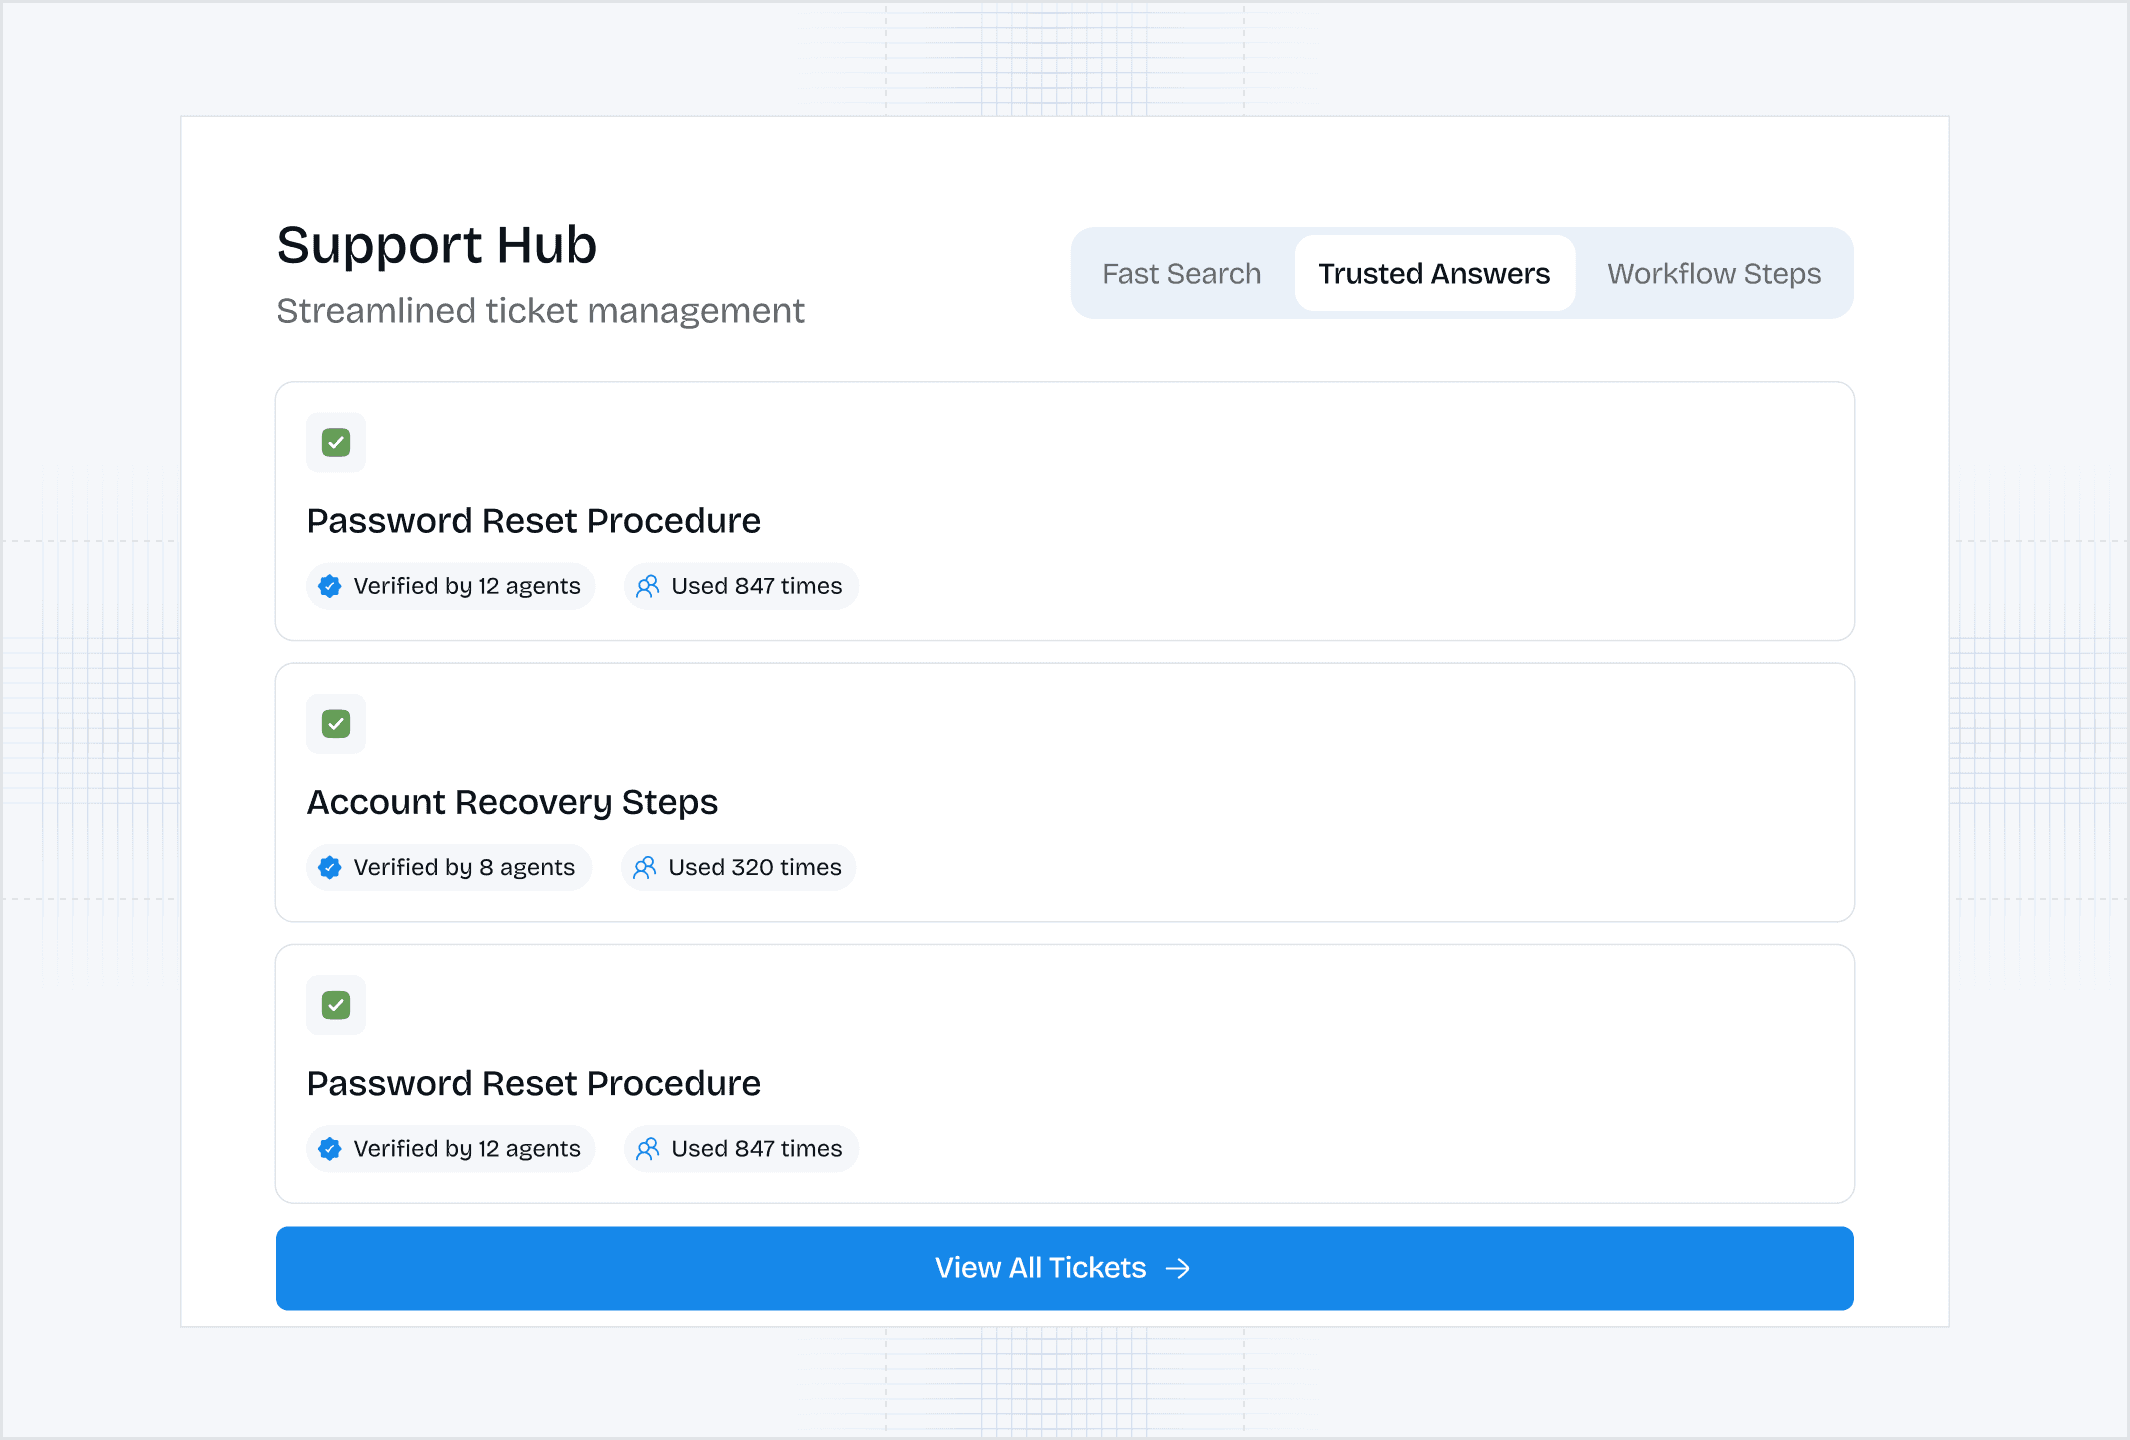Click the 'Verified by 8 agents' badge

point(450,867)
